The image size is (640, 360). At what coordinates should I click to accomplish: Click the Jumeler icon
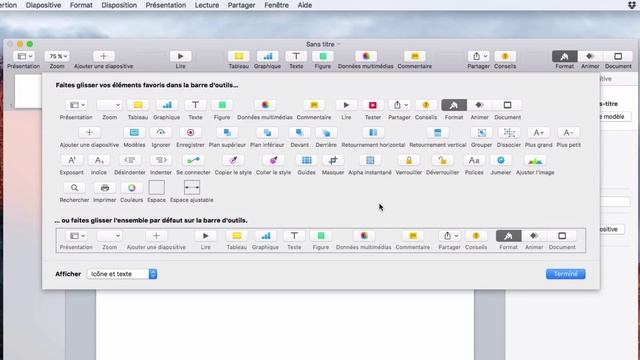[501, 160]
